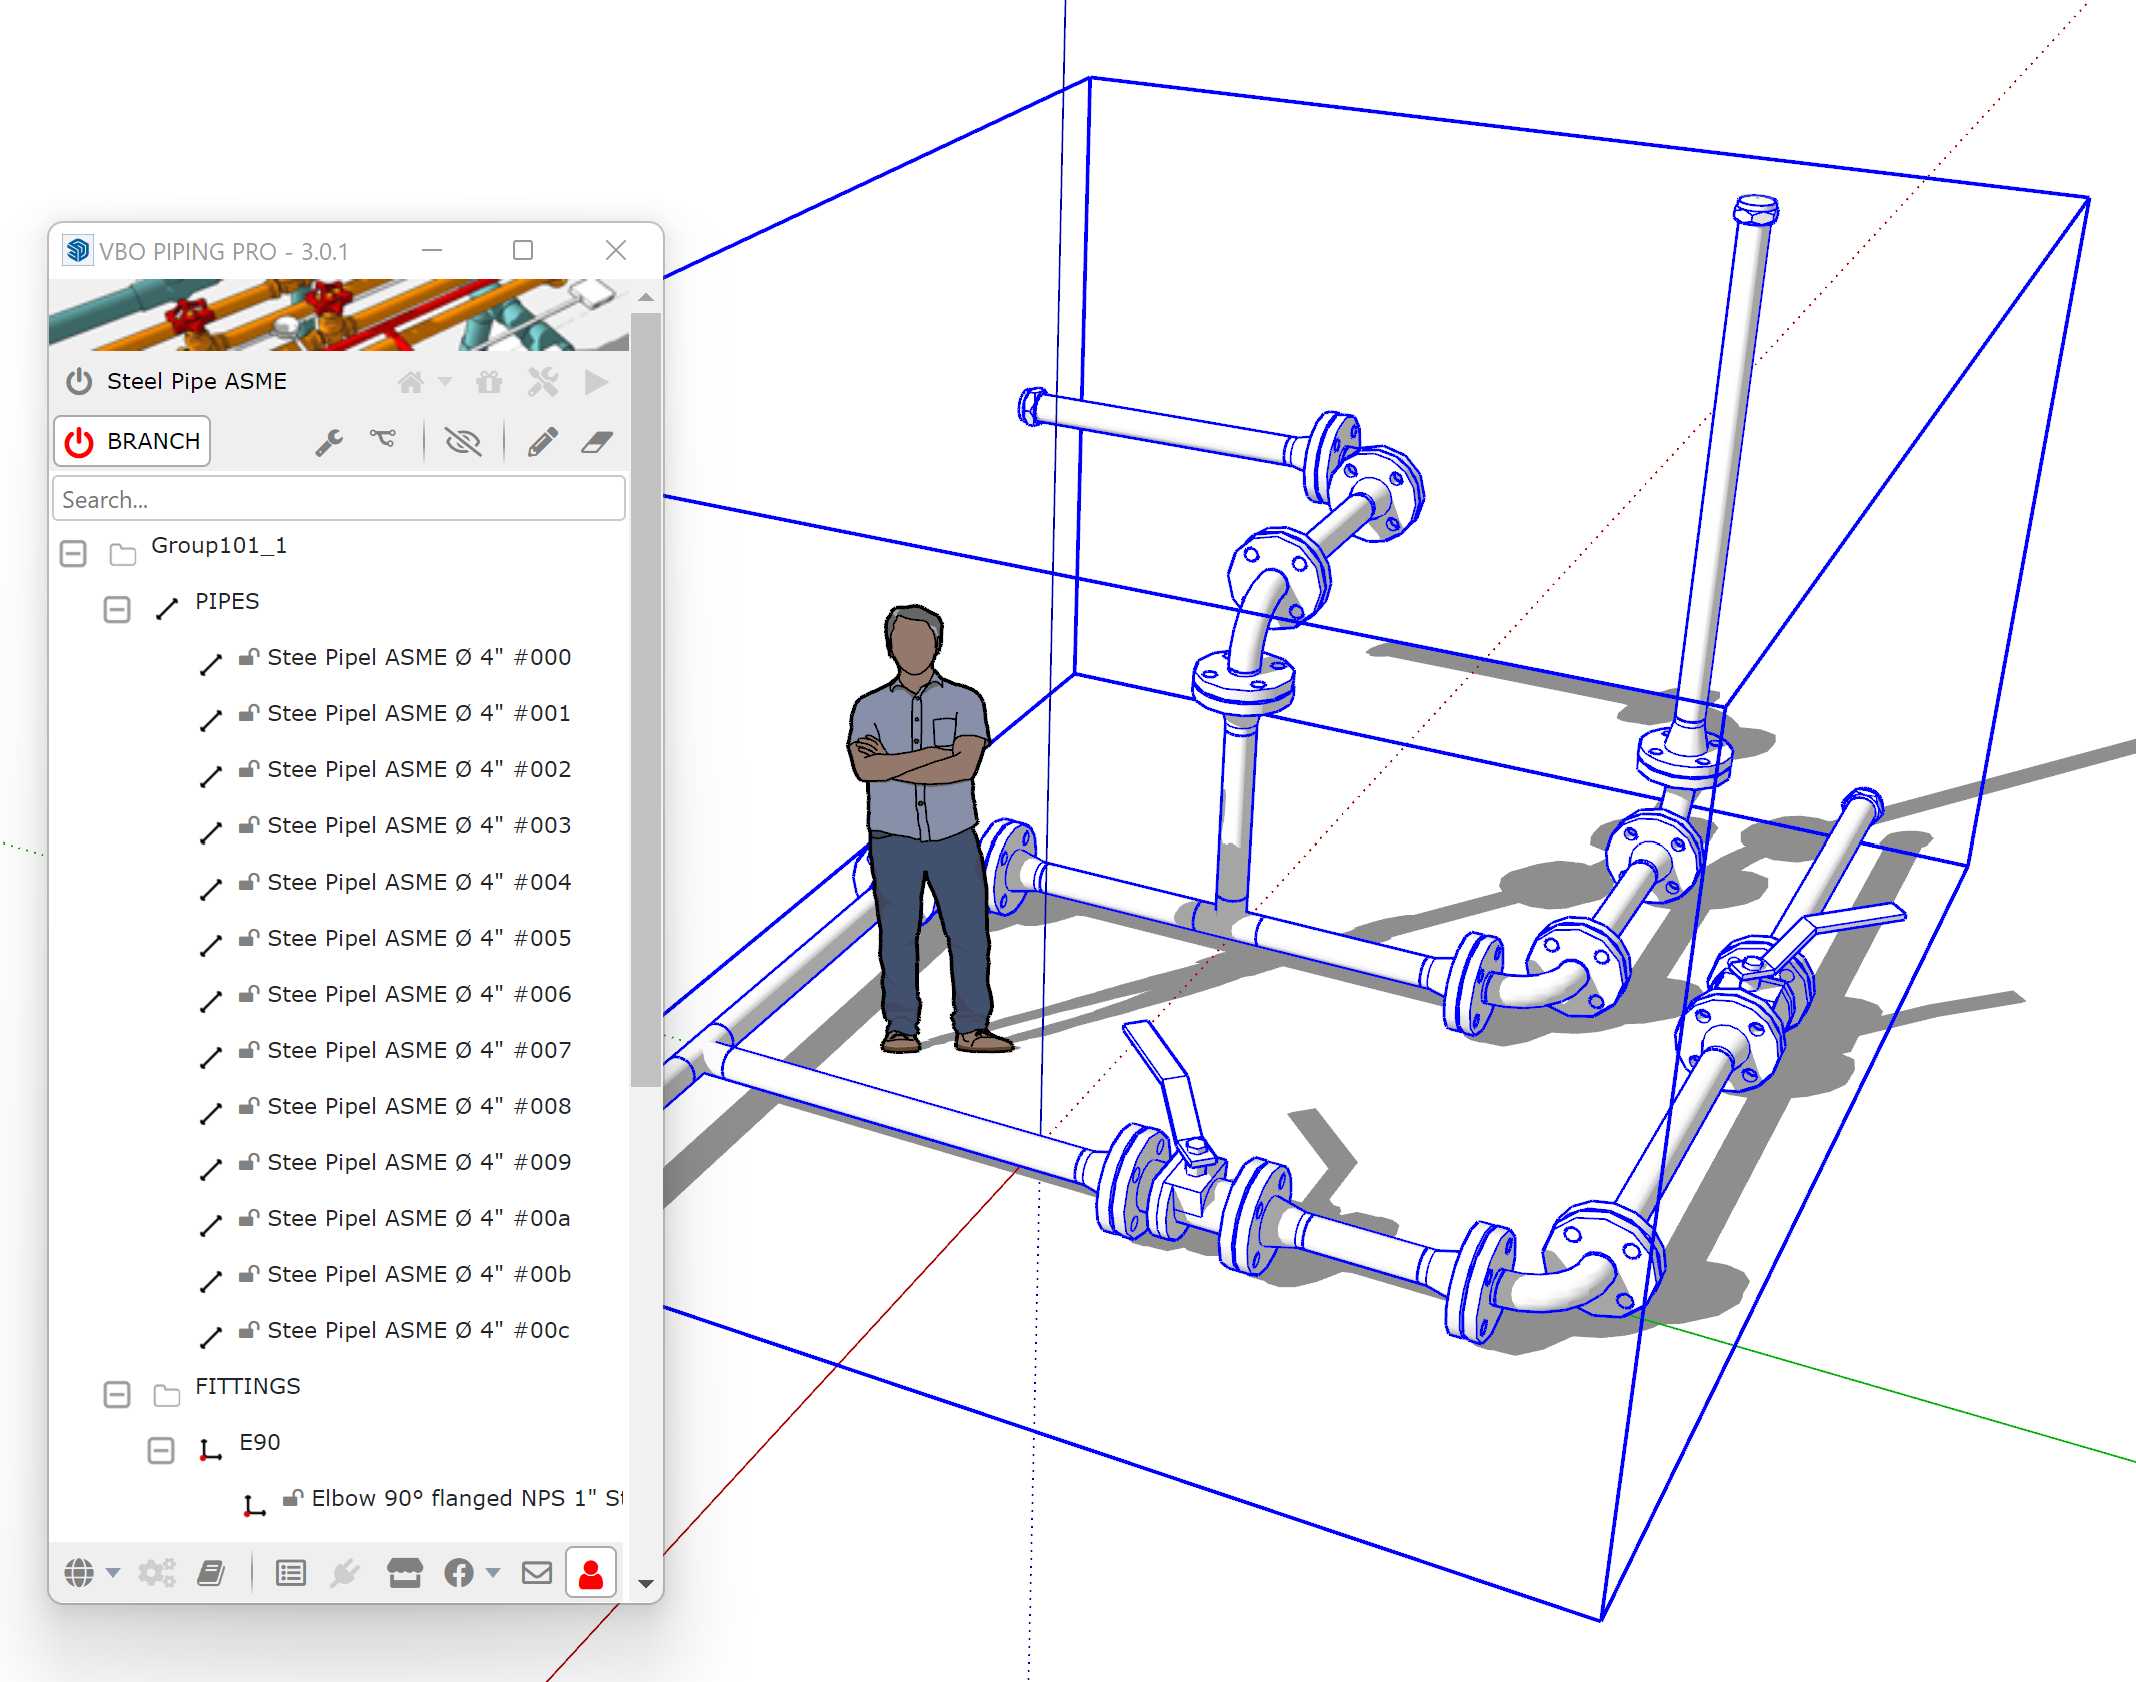Contact support via the envelope icon
The width and height of the screenshot is (2136, 1682).
pos(537,1571)
